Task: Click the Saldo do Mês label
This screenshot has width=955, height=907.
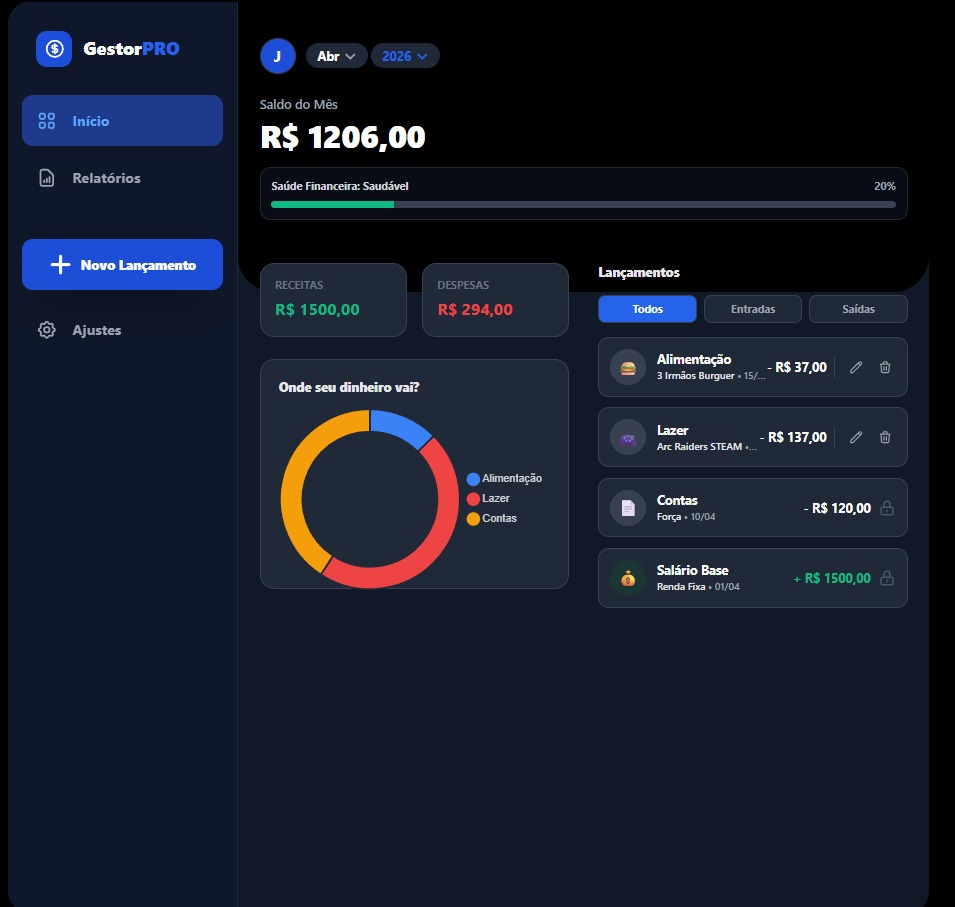Action: point(298,104)
